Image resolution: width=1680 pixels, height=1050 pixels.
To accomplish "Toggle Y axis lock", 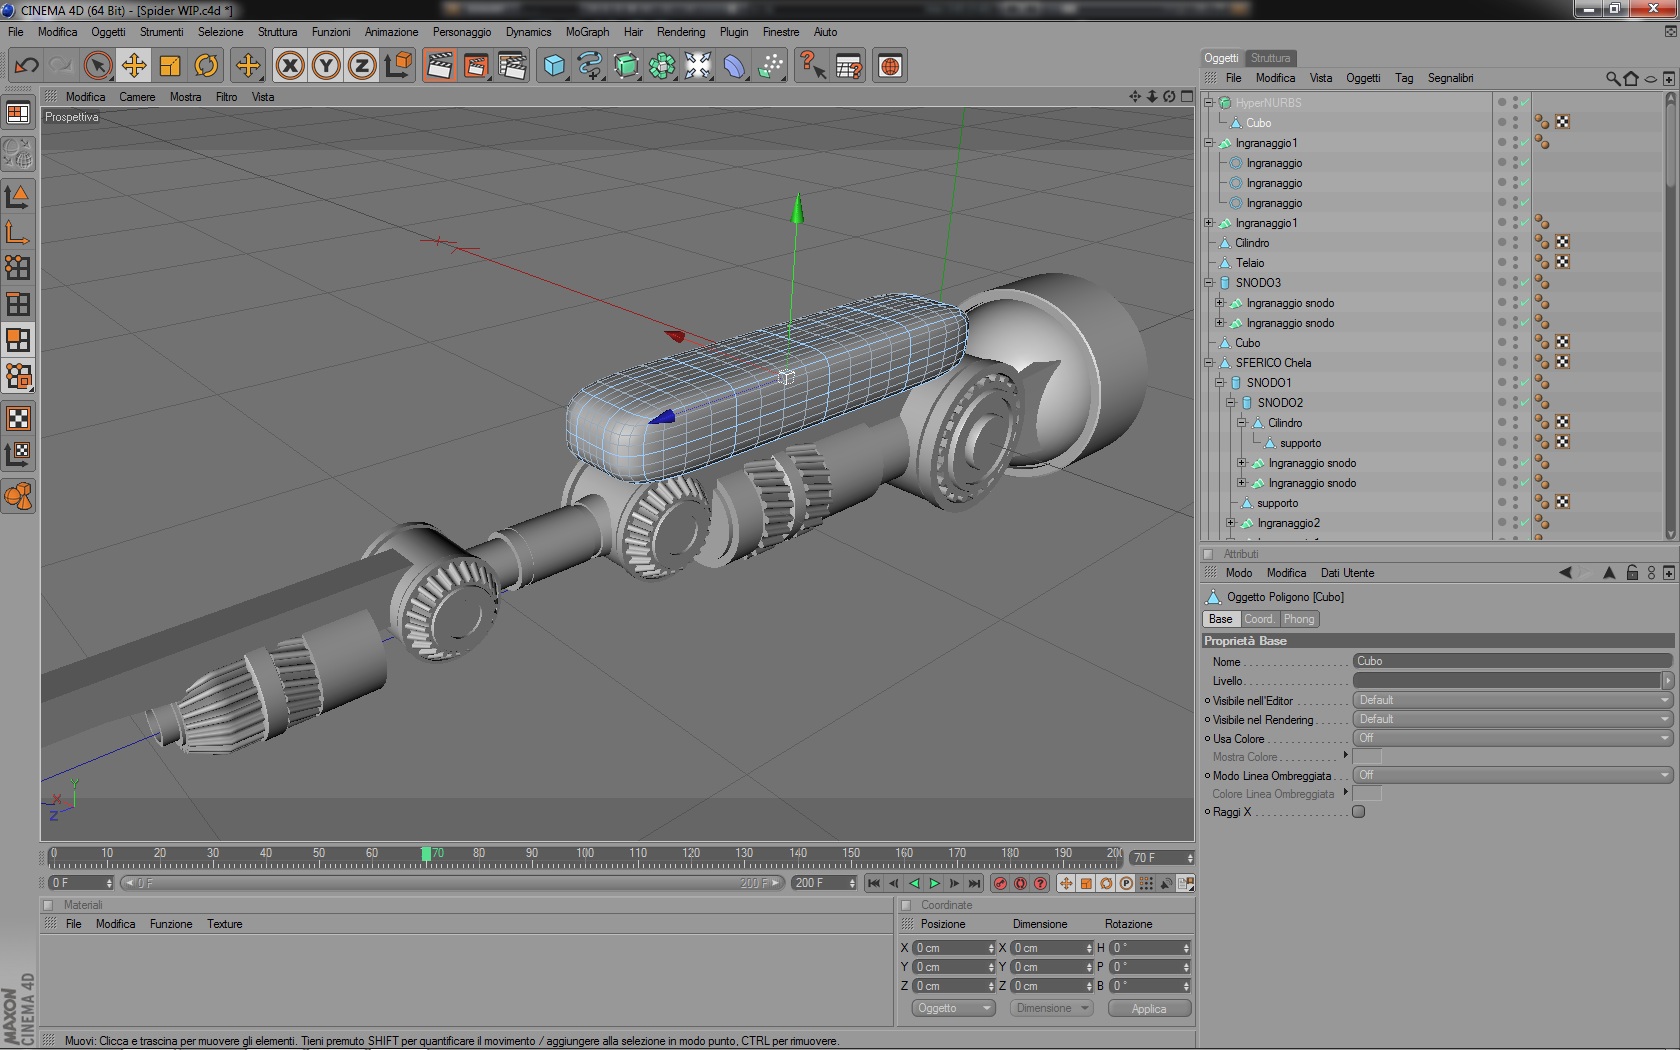I will (326, 66).
